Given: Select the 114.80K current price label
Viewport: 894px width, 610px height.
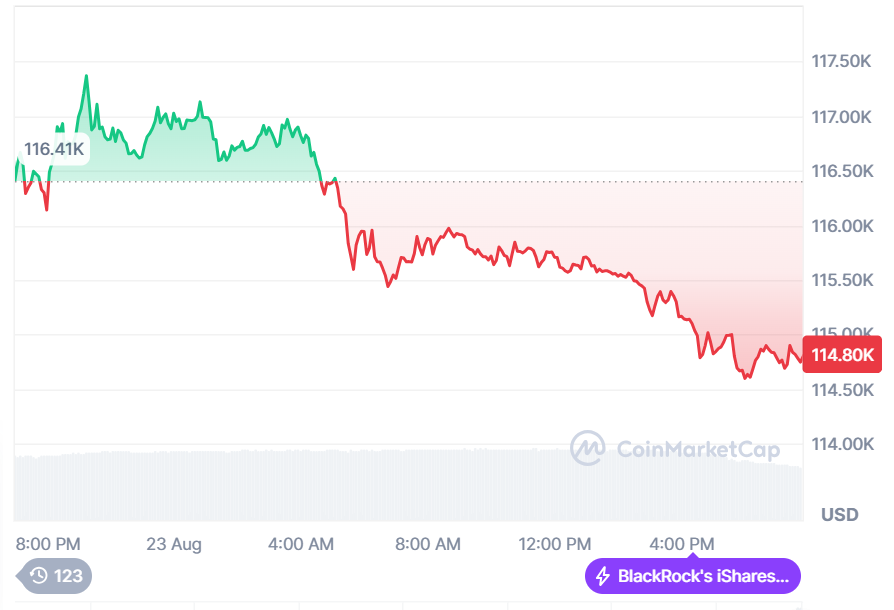Looking at the screenshot, I should (843, 355).
